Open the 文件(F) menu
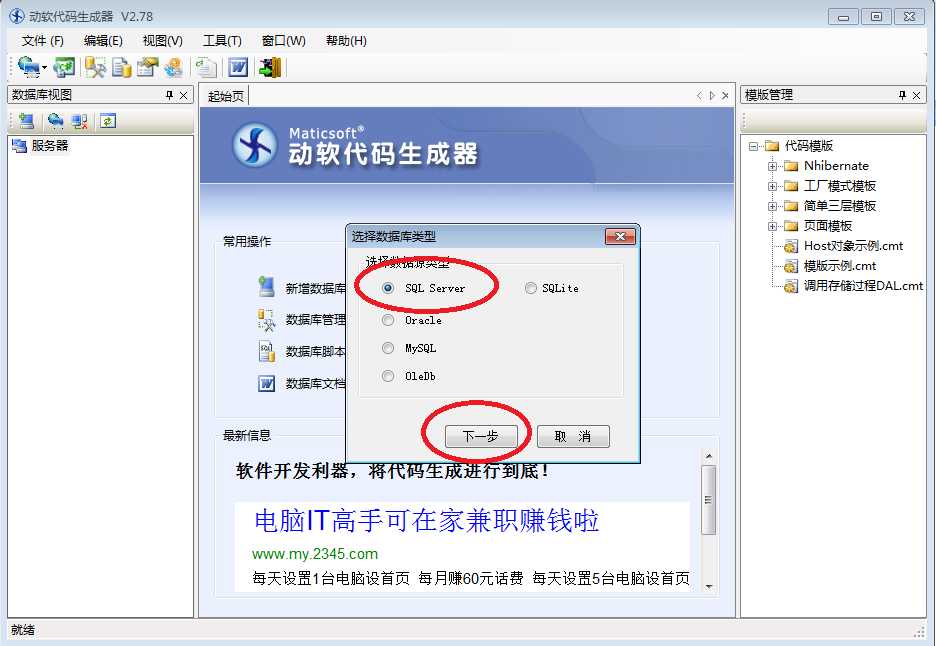The height and width of the screenshot is (646, 936). point(43,41)
